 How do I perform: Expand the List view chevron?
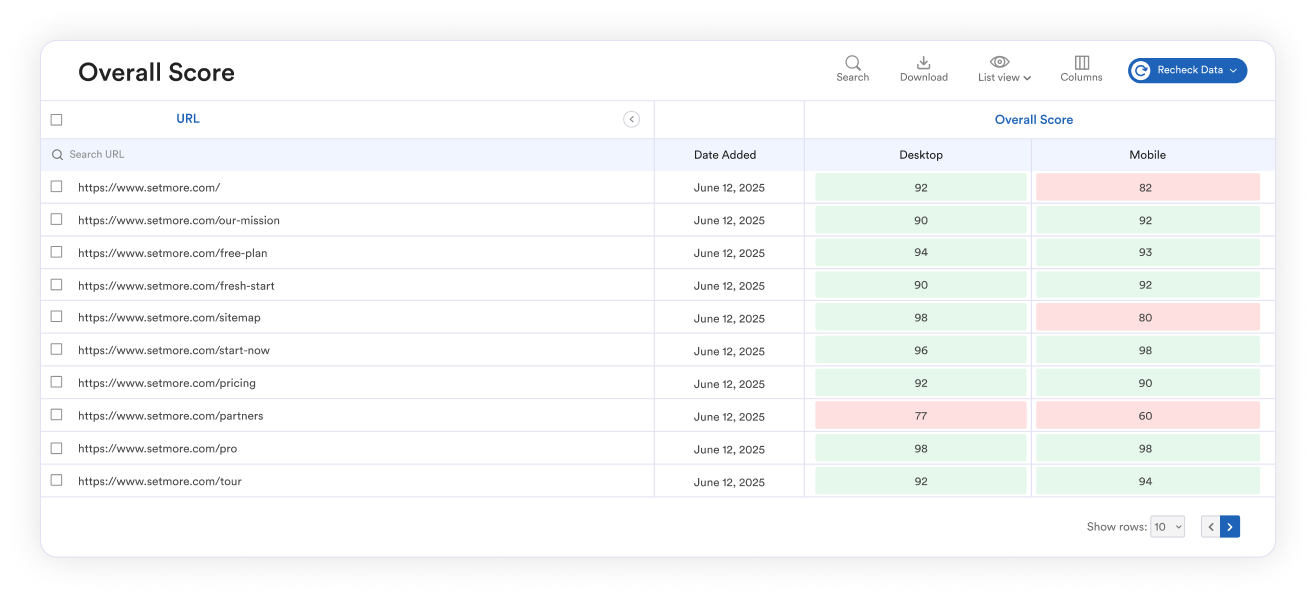(x=1027, y=78)
